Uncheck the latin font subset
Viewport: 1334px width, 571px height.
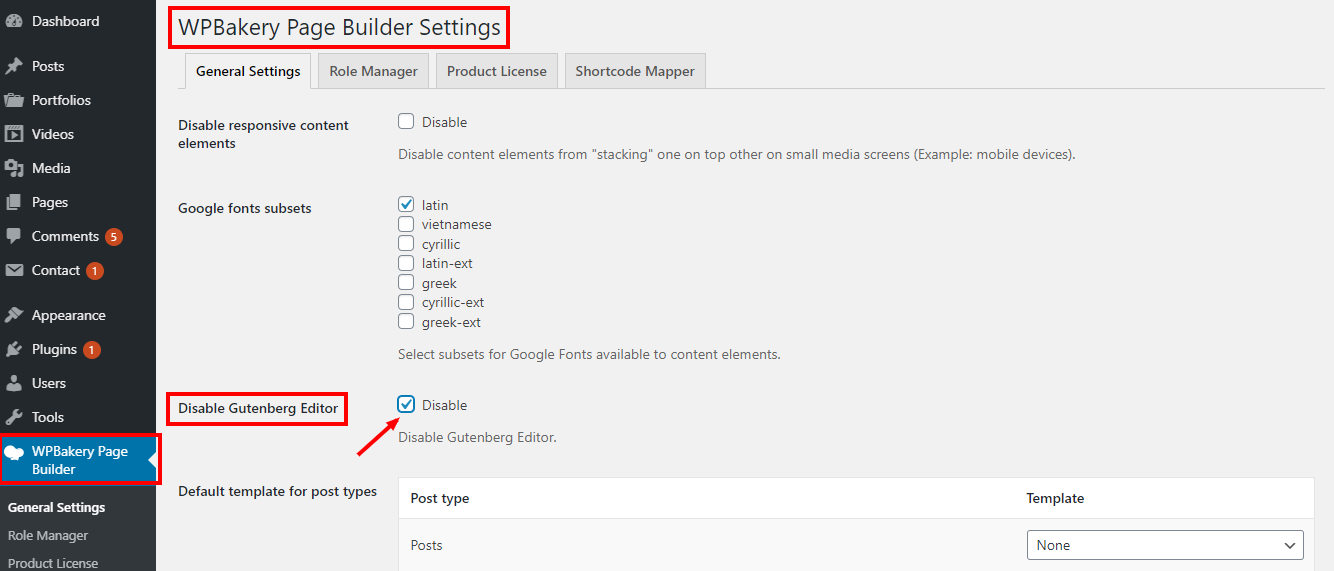tap(406, 205)
